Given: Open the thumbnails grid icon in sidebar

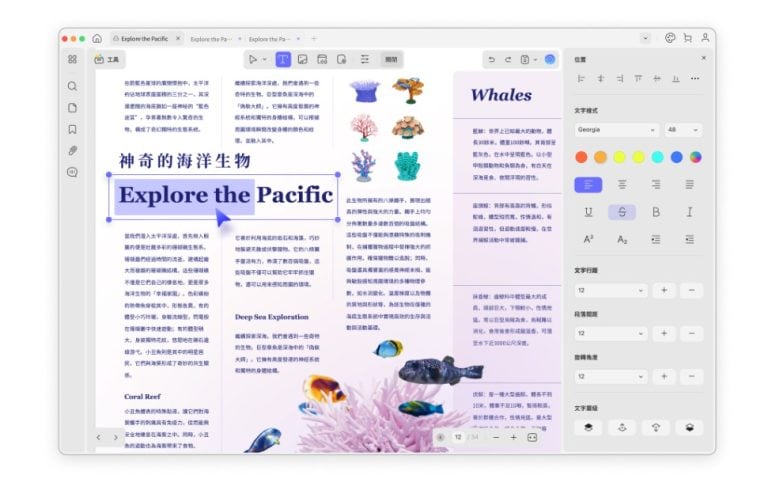Looking at the screenshot, I should pos(72,60).
